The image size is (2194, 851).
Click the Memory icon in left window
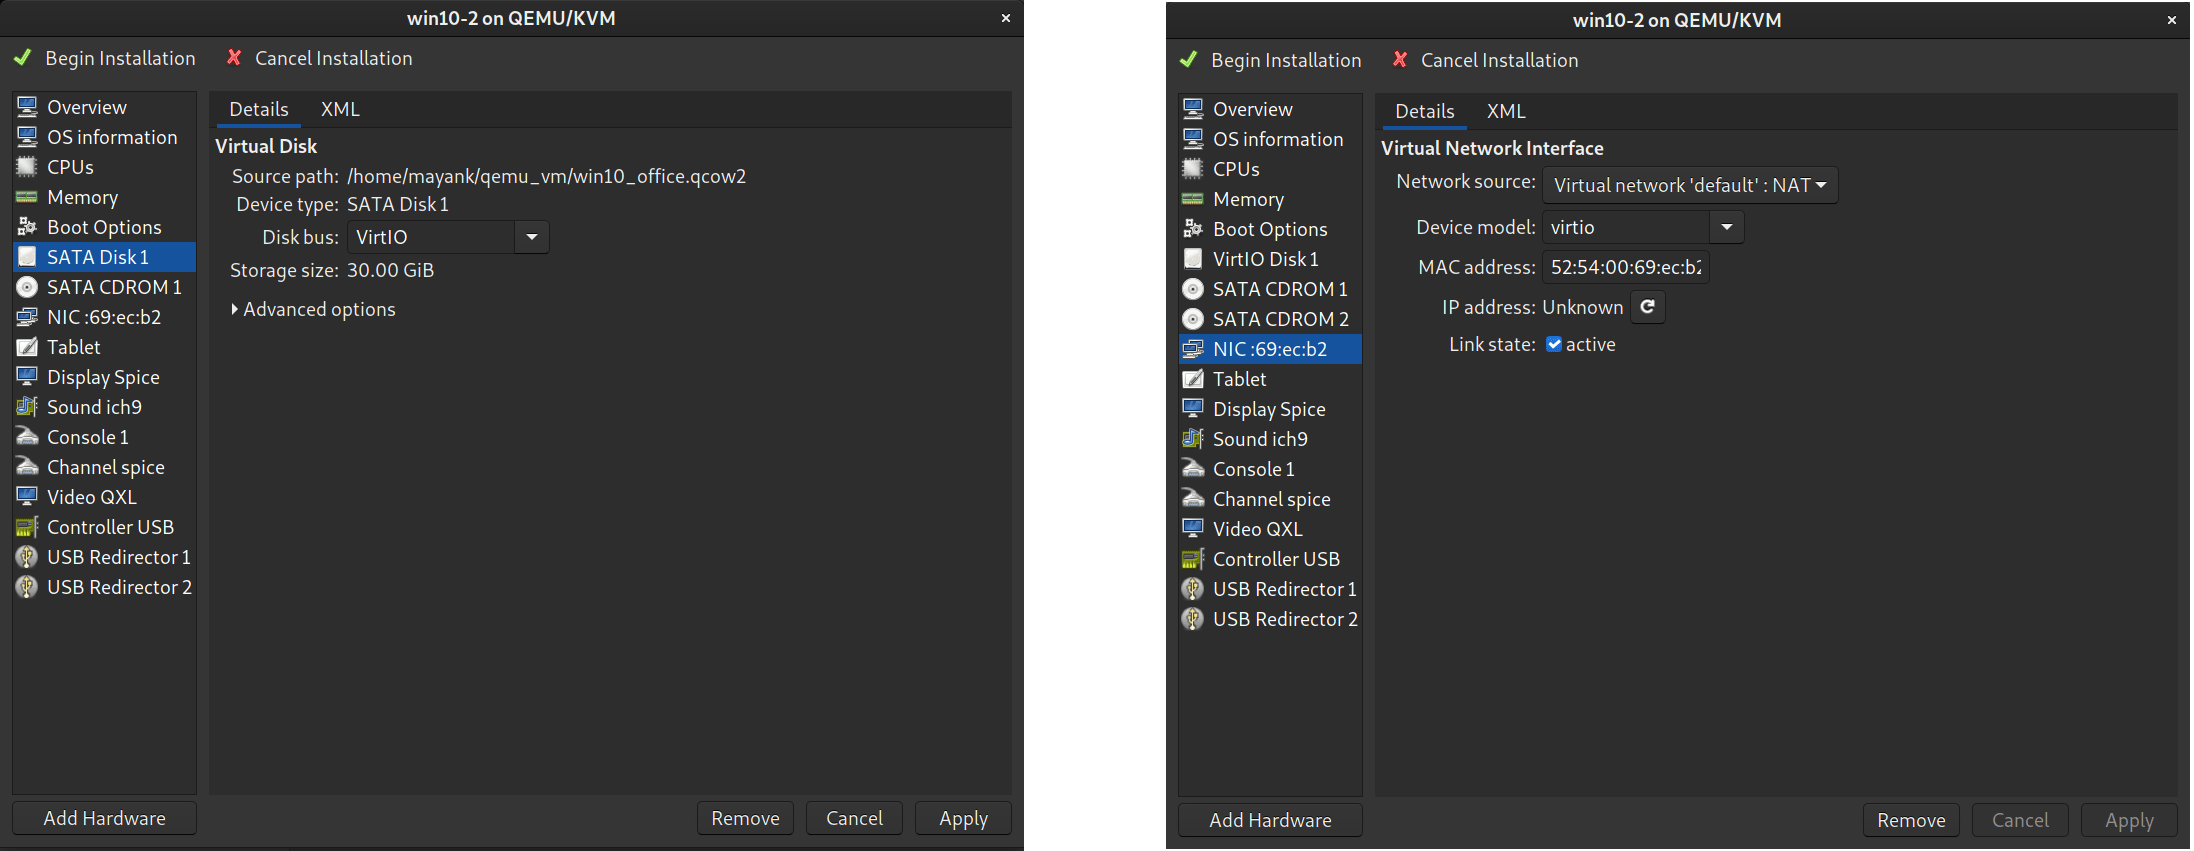pyautogui.click(x=27, y=197)
